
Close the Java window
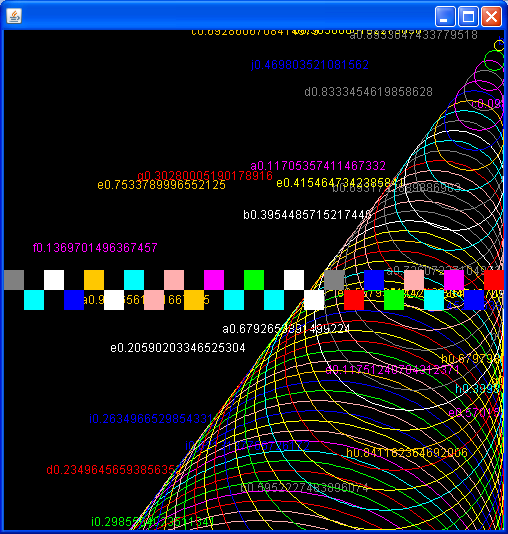[x=491, y=16]
